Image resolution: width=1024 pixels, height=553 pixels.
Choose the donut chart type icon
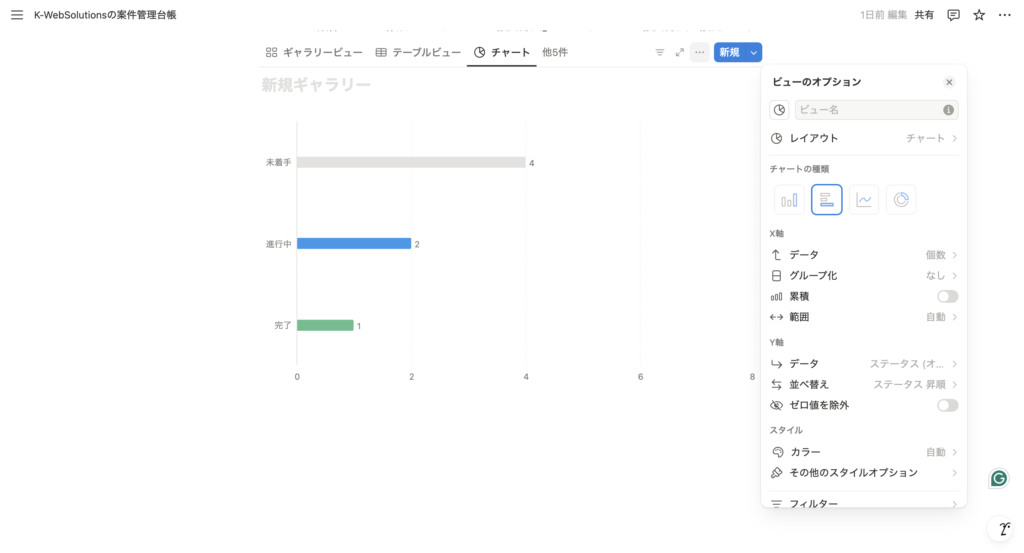901,200
